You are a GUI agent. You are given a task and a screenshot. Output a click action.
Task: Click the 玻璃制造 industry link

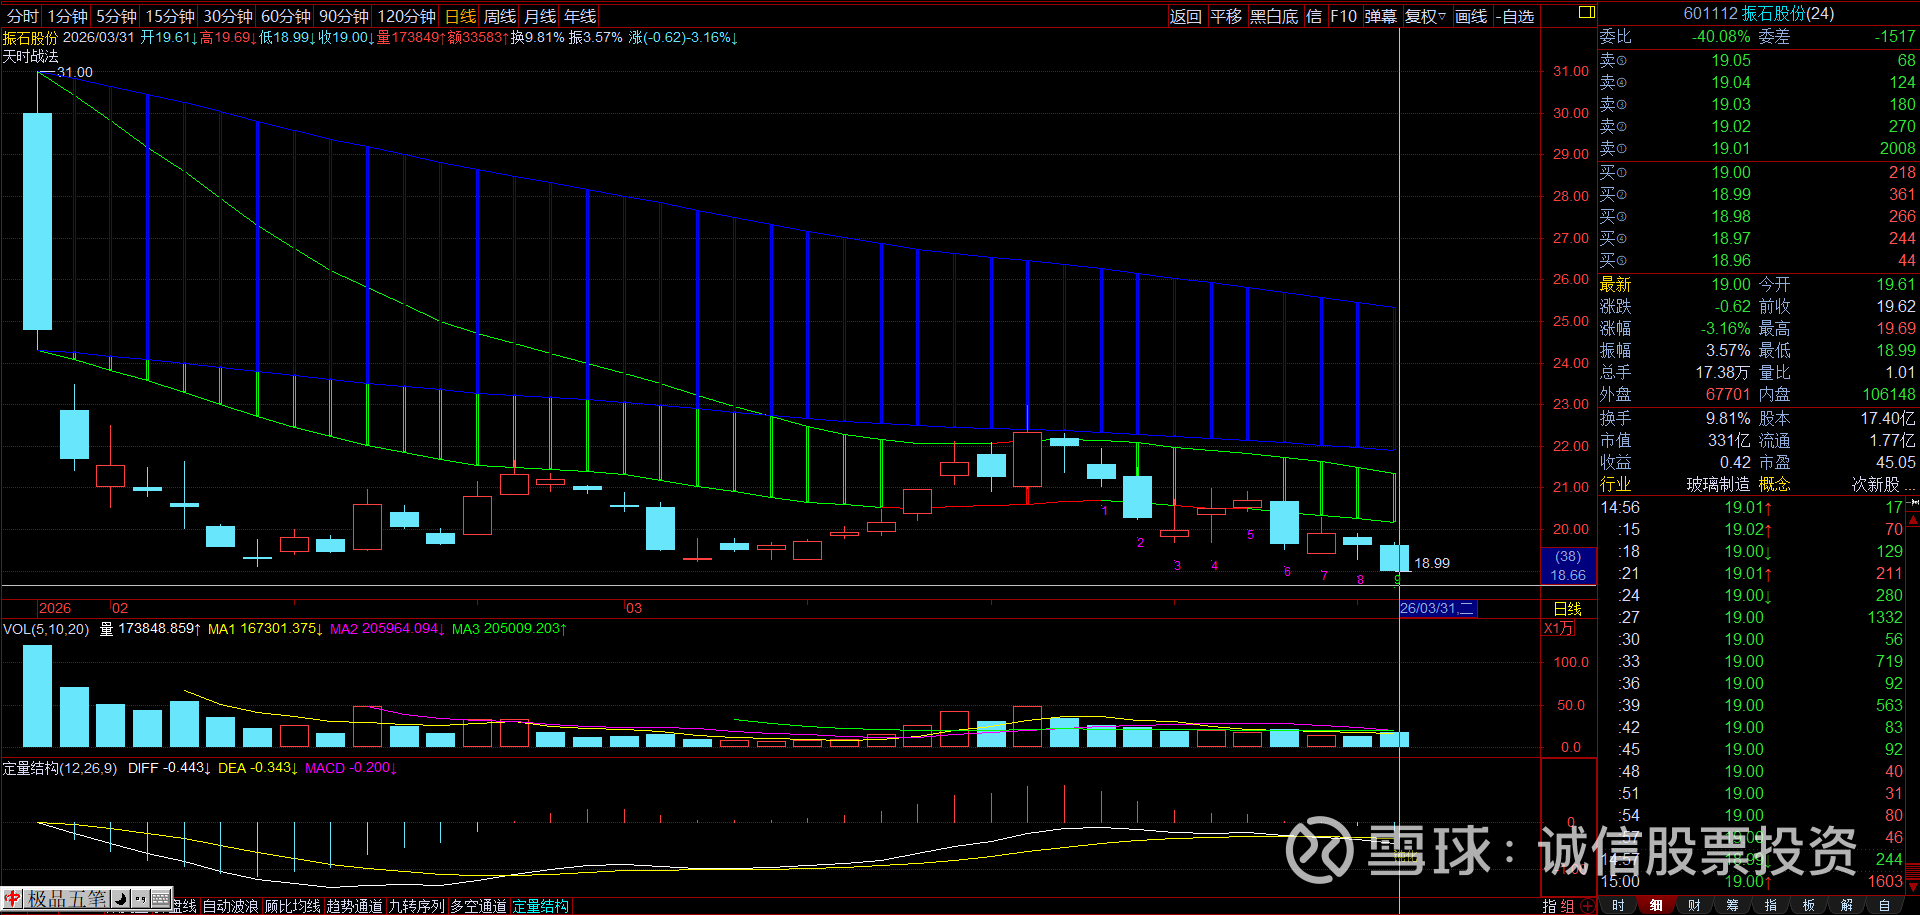[1718, 484]
